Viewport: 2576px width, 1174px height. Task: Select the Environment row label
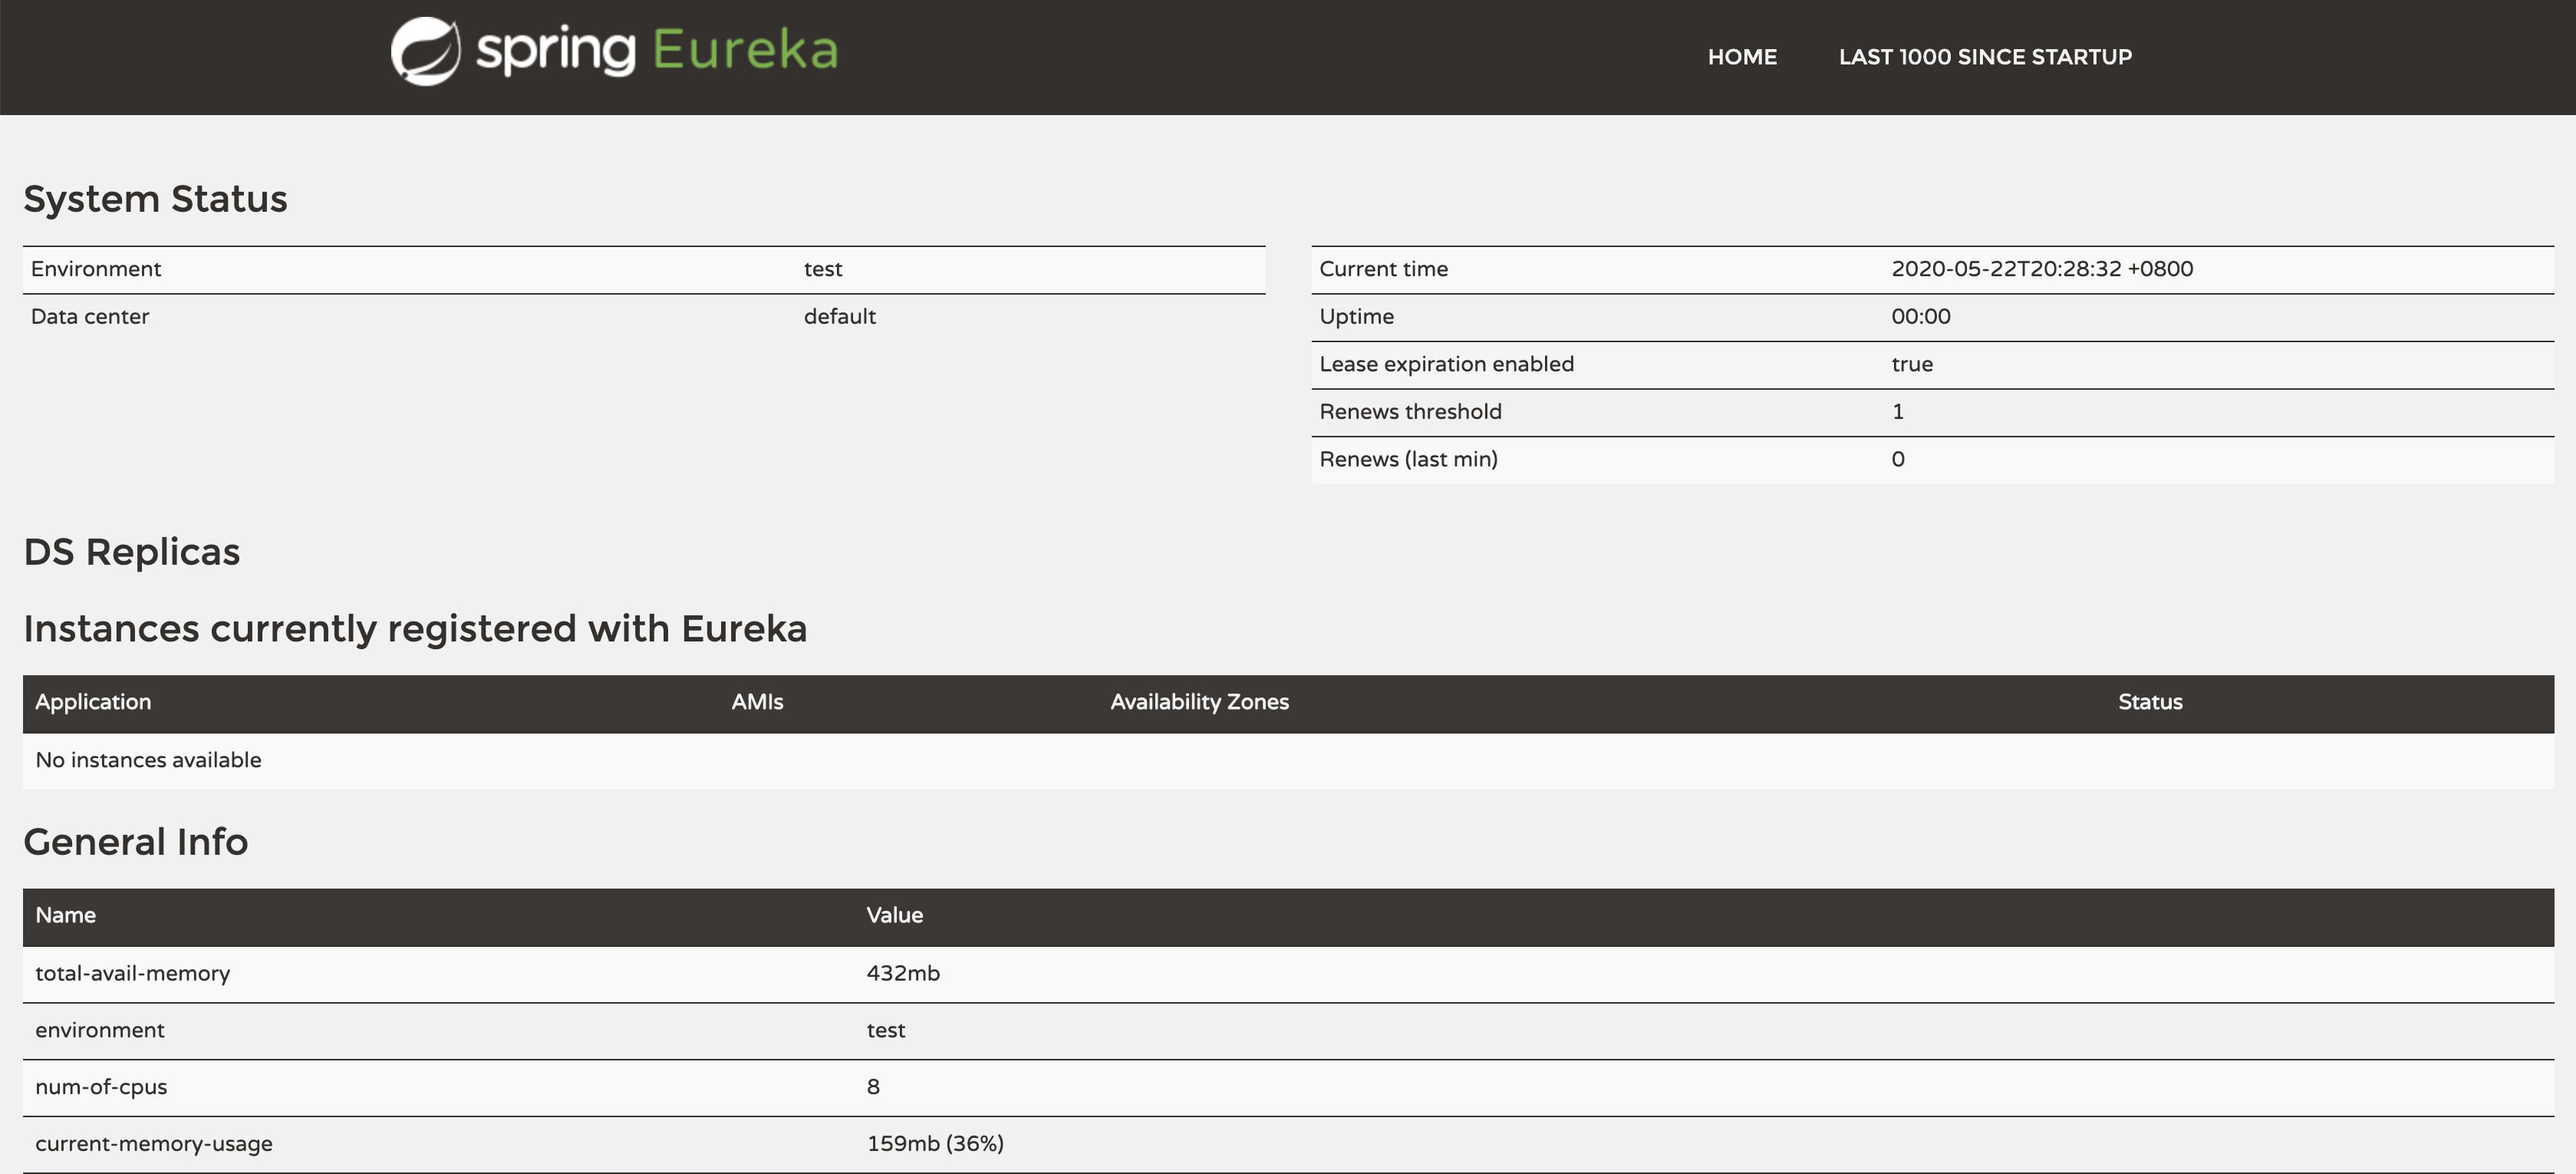click(96, 269)
